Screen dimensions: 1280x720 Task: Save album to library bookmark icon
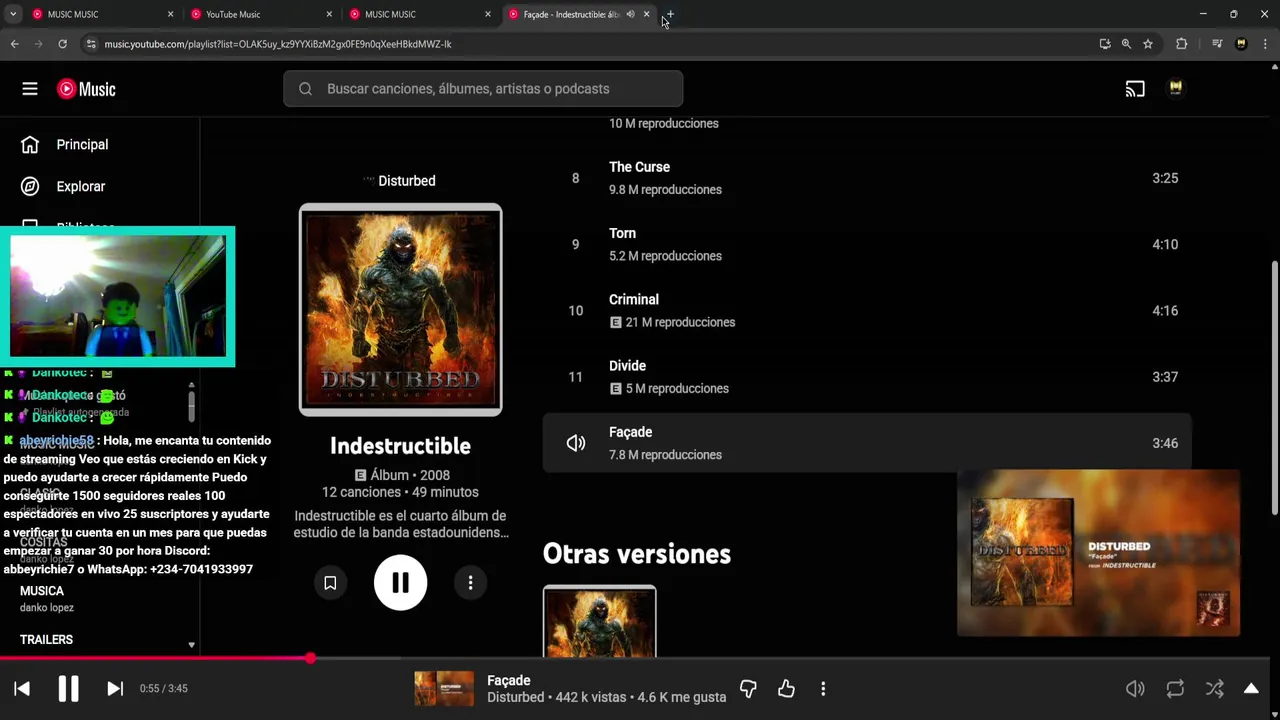tap(330, 583)
